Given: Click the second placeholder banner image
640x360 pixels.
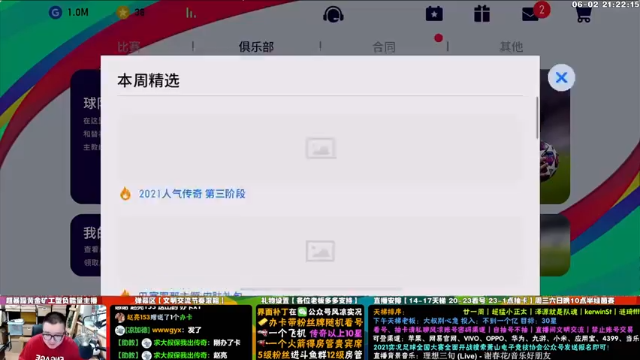Looking at the screenshot, I should (x=320, y=251).
